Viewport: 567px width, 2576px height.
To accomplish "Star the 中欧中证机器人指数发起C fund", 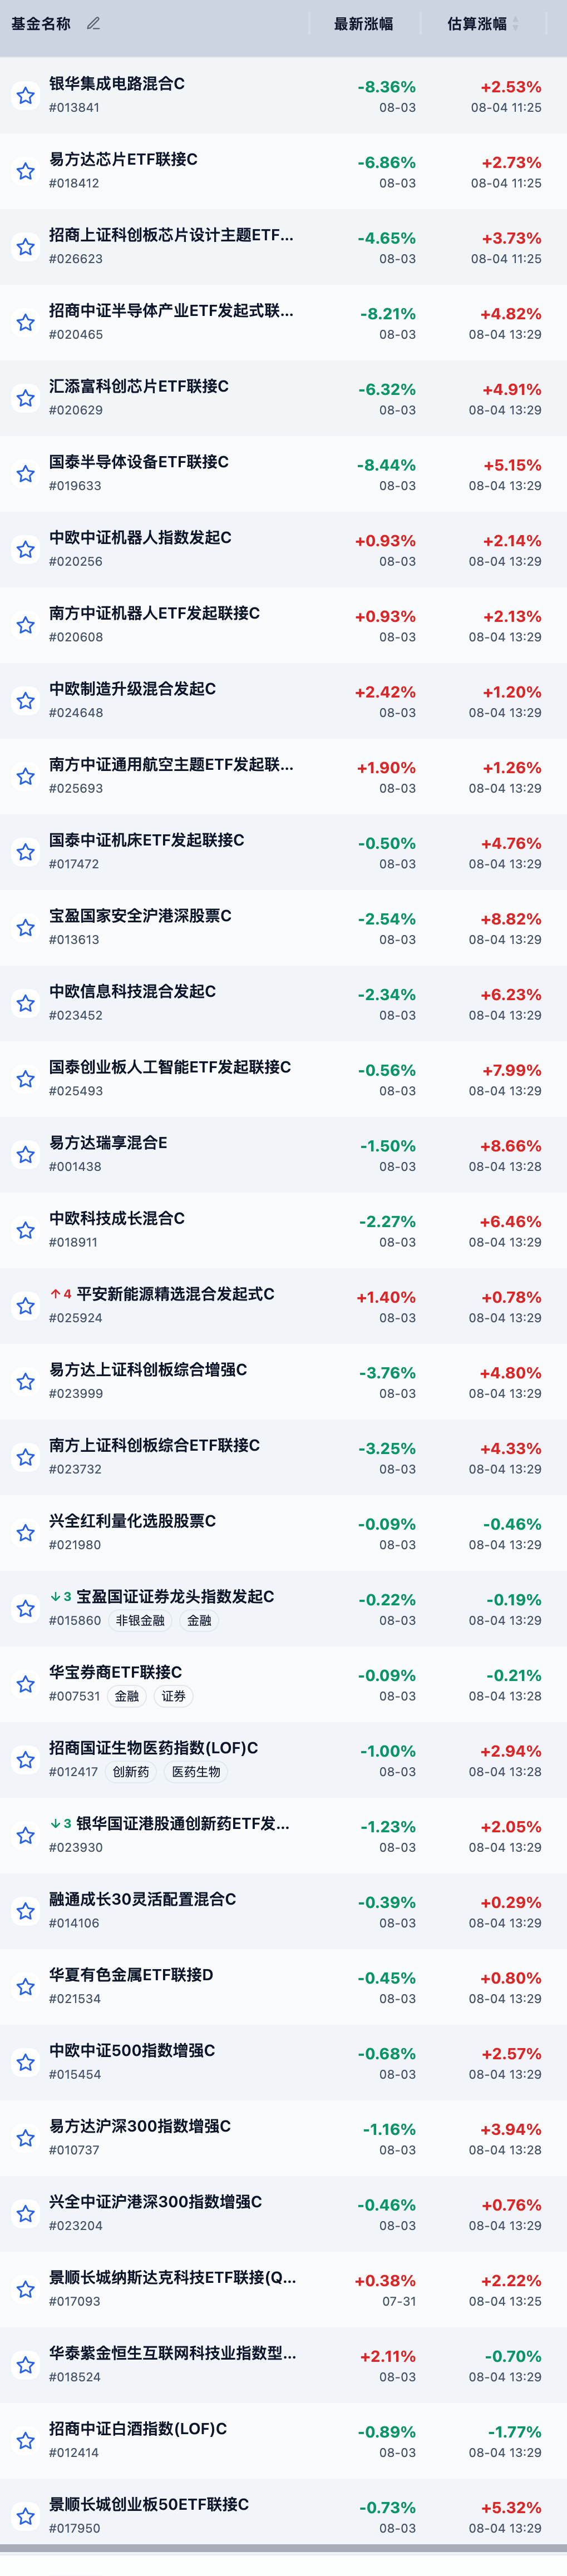I will [x=26, y=550].
